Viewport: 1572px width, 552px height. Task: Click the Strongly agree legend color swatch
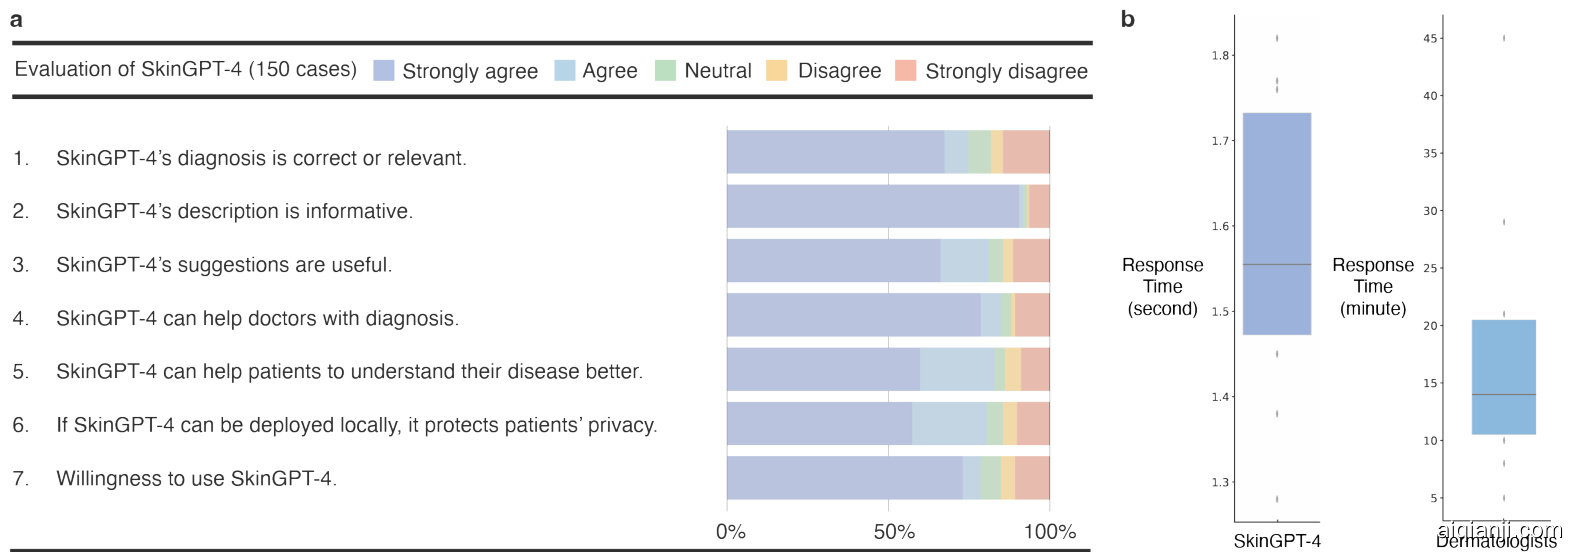(x=383, y=70)
